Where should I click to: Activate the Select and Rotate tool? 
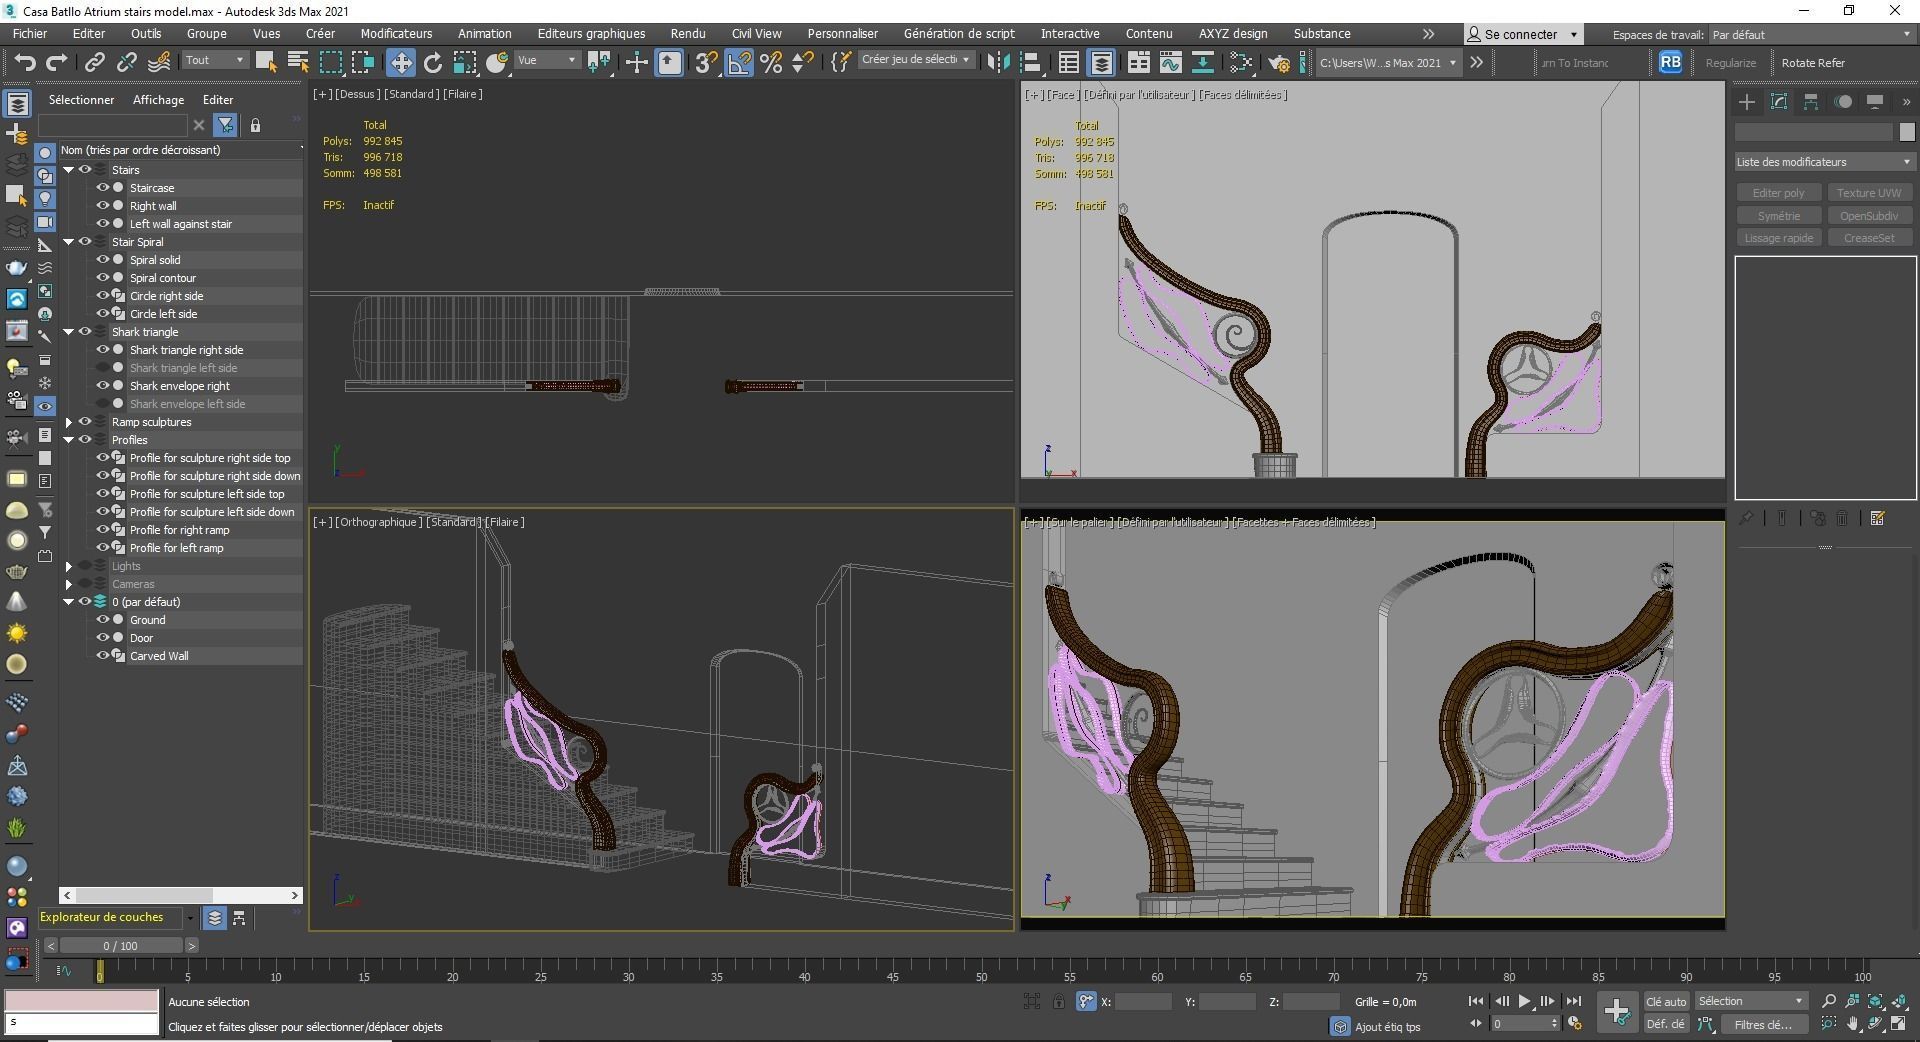[x=432, y=62]
